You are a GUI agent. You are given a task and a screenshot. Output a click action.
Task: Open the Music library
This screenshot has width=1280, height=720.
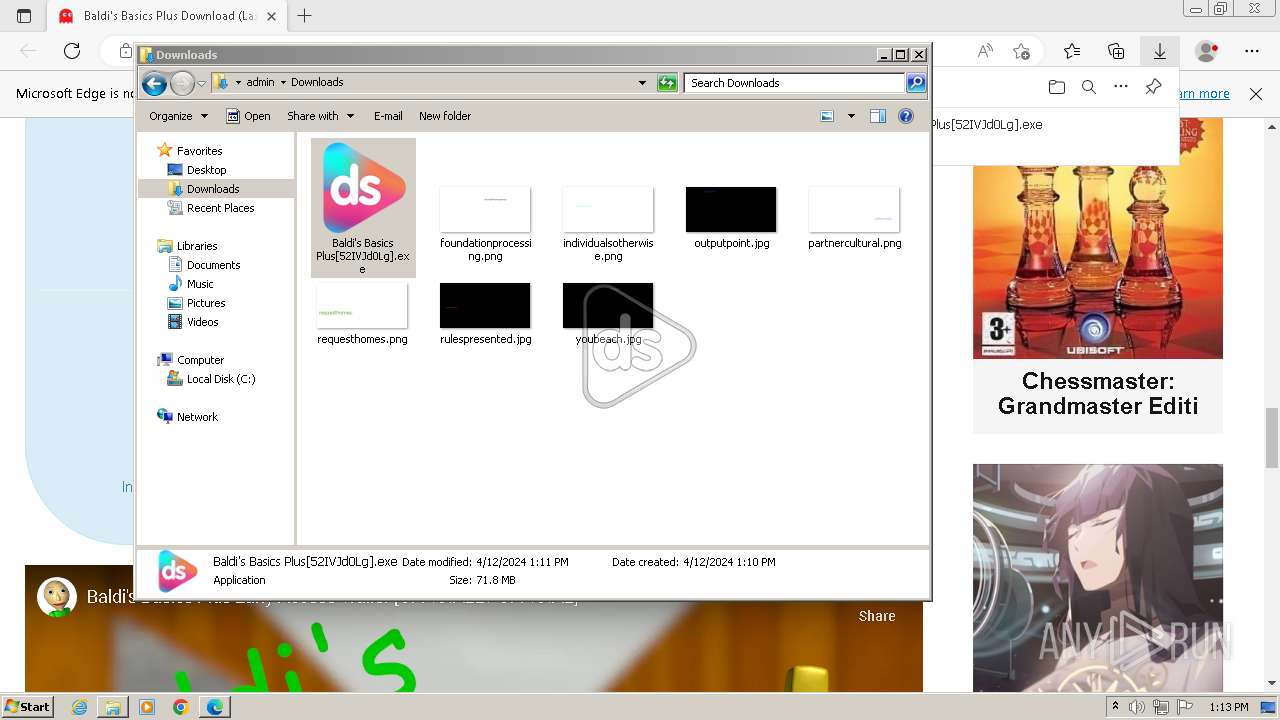200,284
